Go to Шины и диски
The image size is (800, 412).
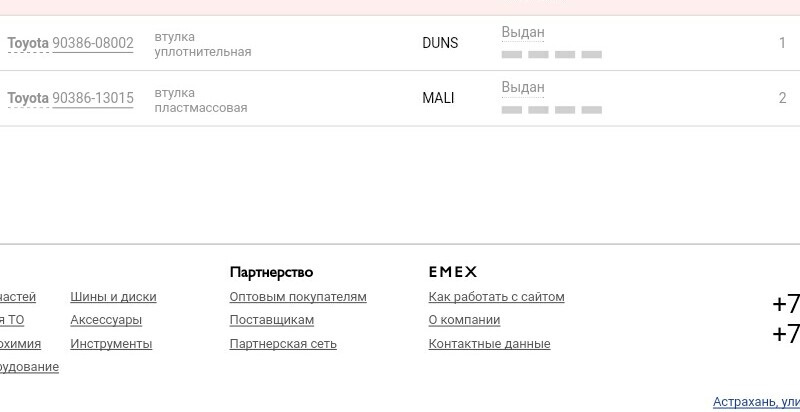tap(113, 297)
